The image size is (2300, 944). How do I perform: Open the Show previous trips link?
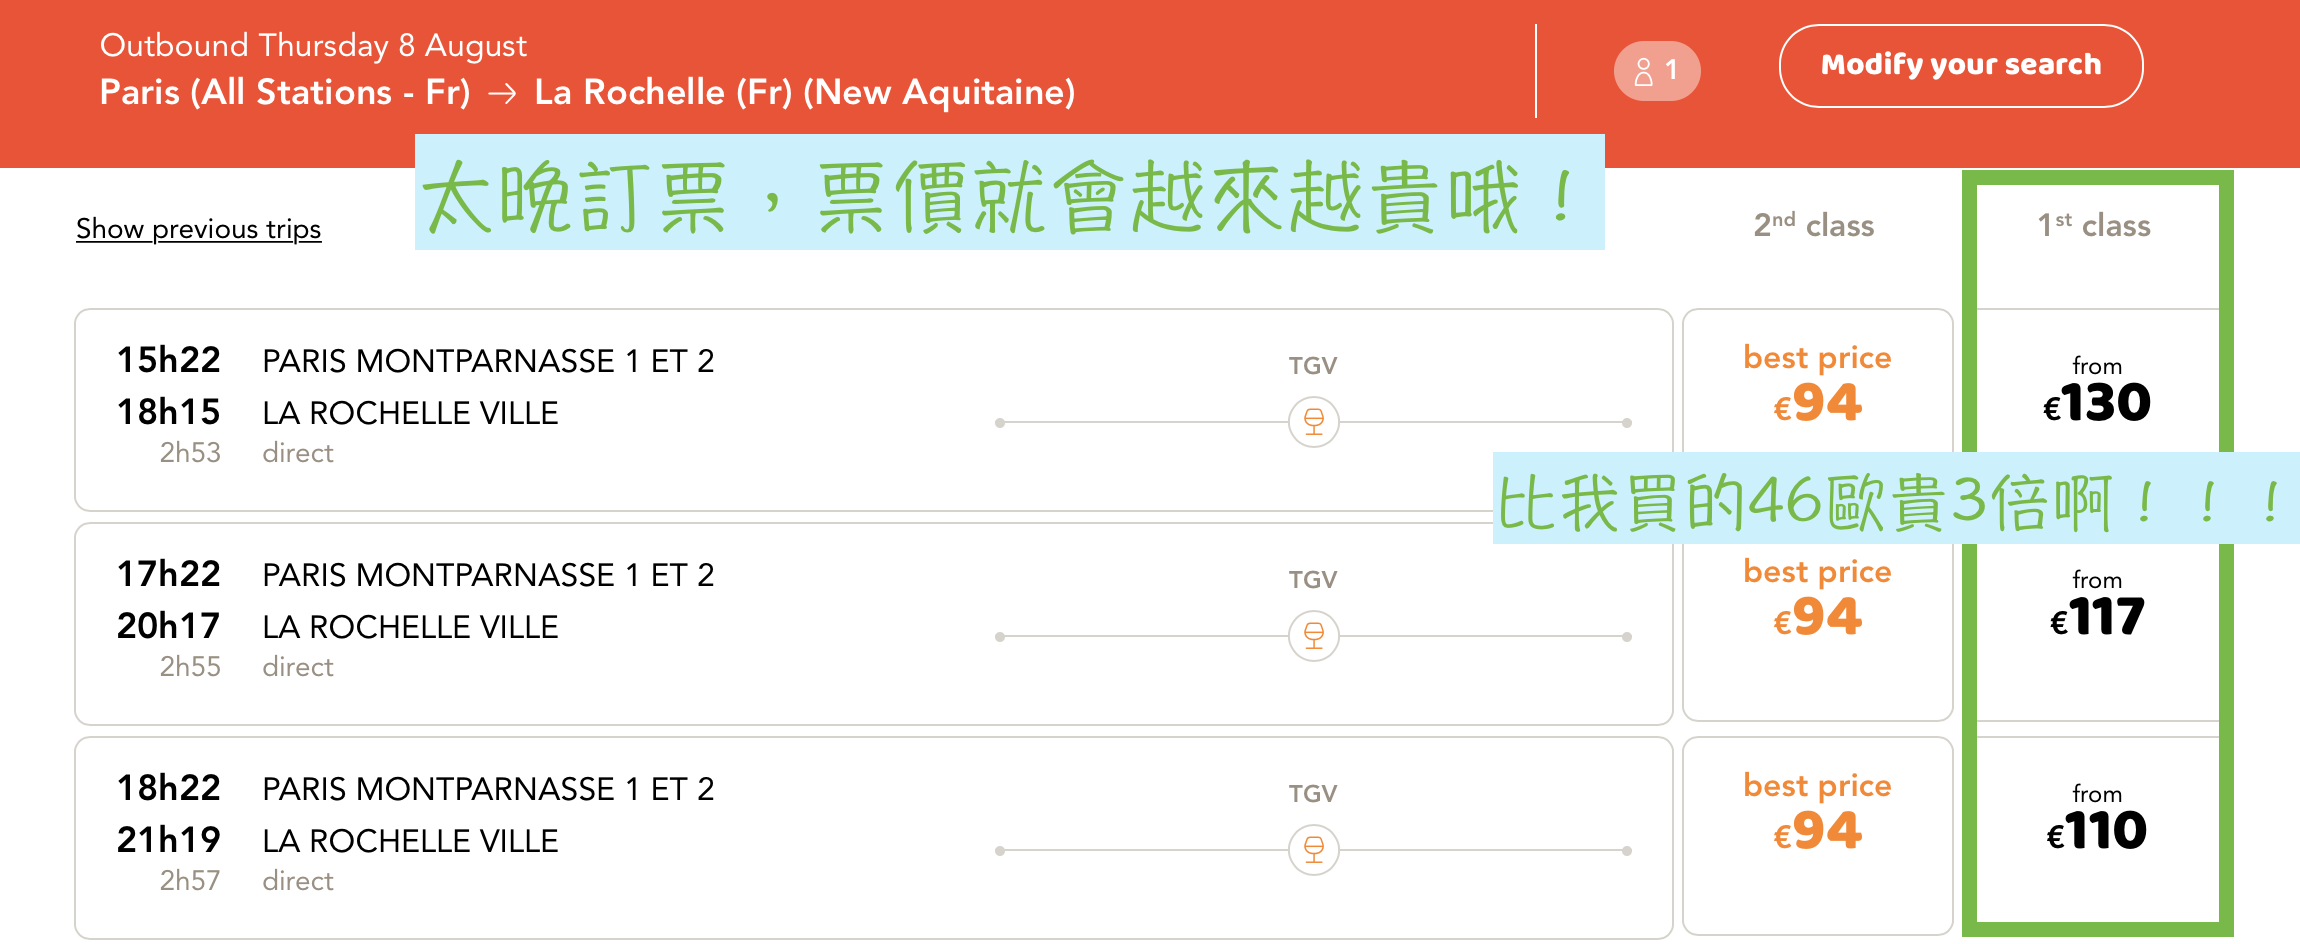click(x=199, y=229)
